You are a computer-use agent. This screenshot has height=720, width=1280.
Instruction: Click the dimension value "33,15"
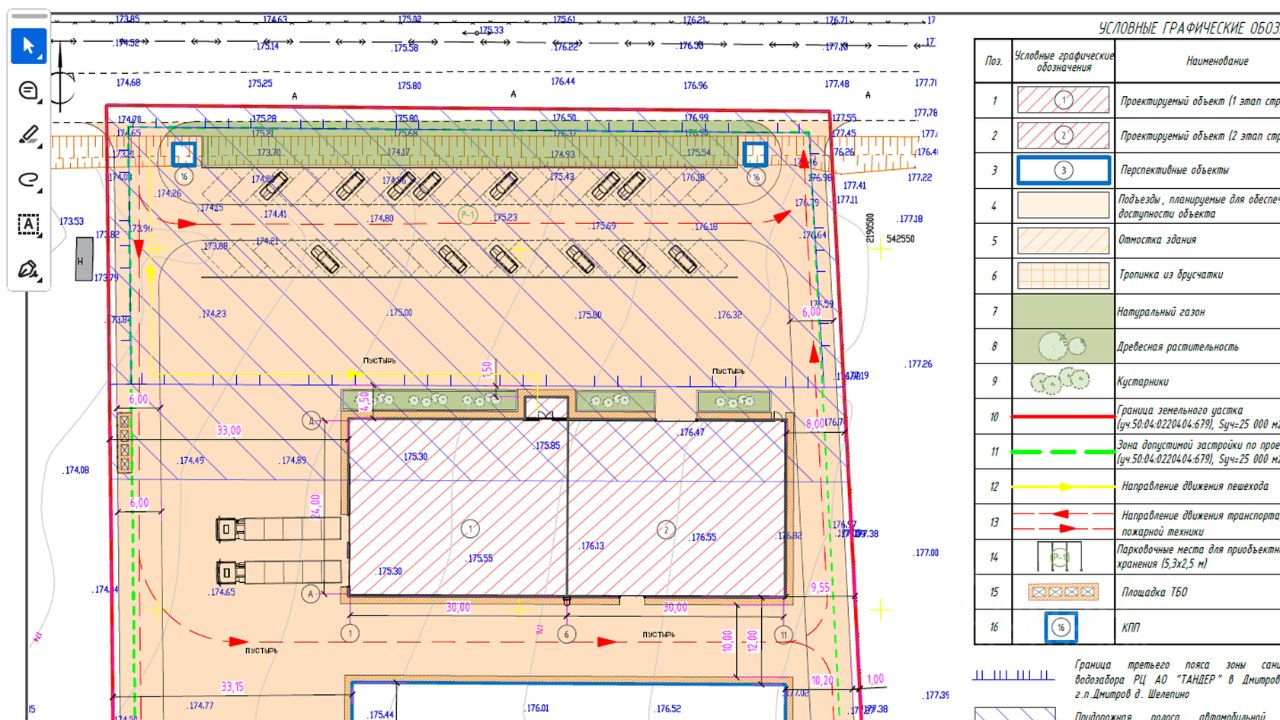click(x=232, y=687)
